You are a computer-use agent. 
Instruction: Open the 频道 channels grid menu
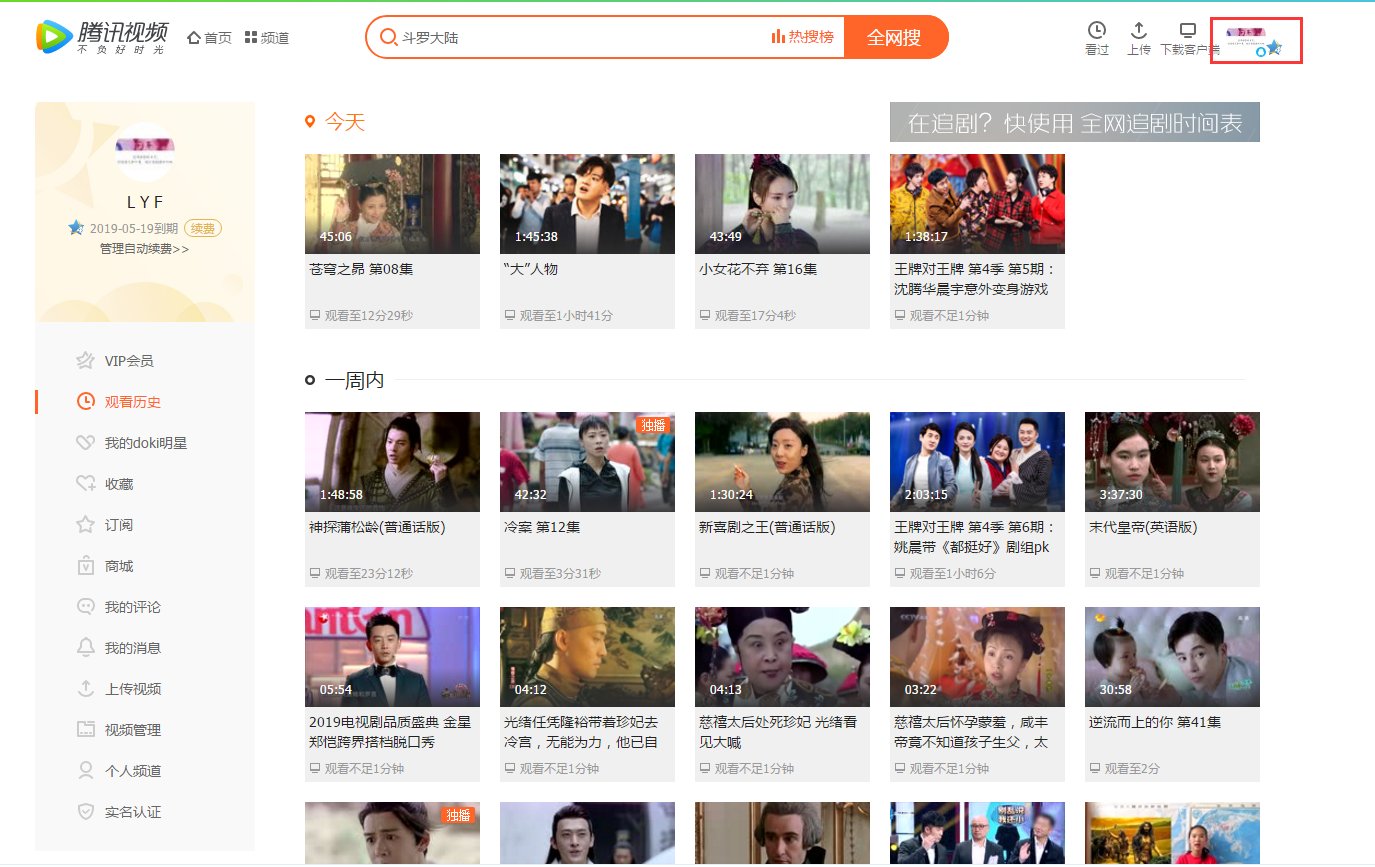point(267,38)
